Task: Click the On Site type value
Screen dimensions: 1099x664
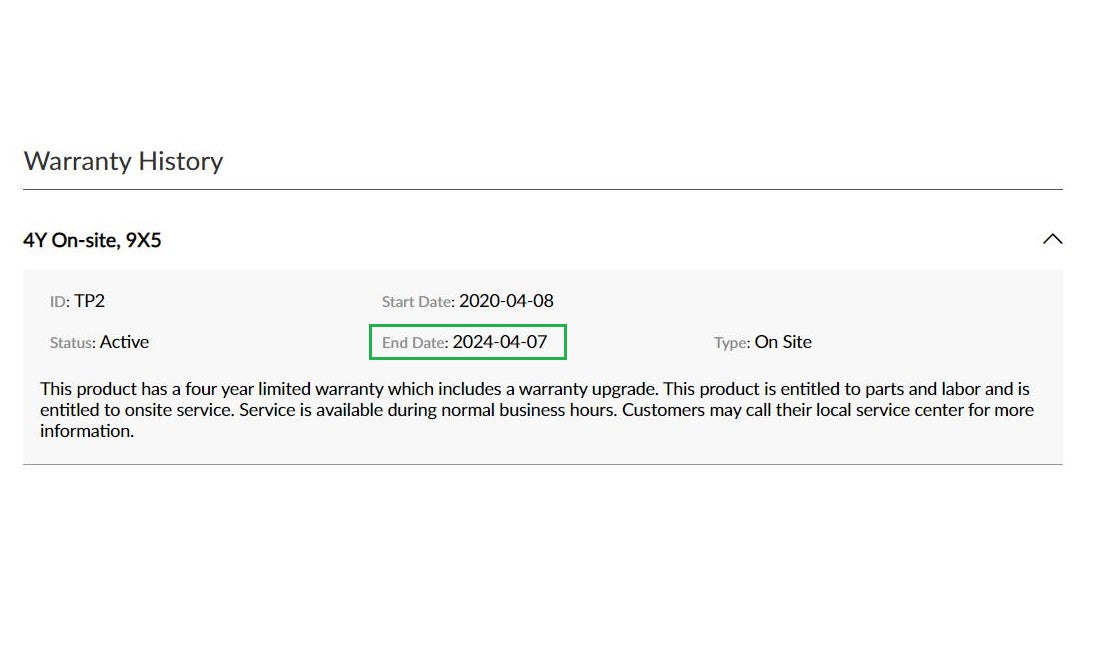Action: (x=783, y=342)
